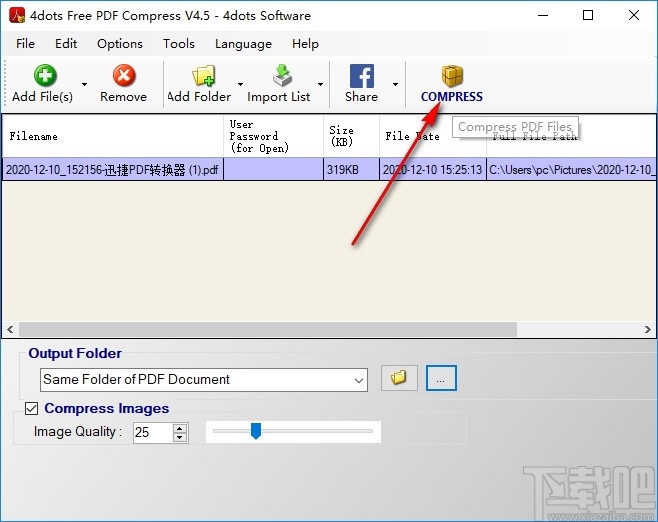Open the Edit menu
Screen dimensions: 658x522
pyautogui.click(x=66, y=44)
